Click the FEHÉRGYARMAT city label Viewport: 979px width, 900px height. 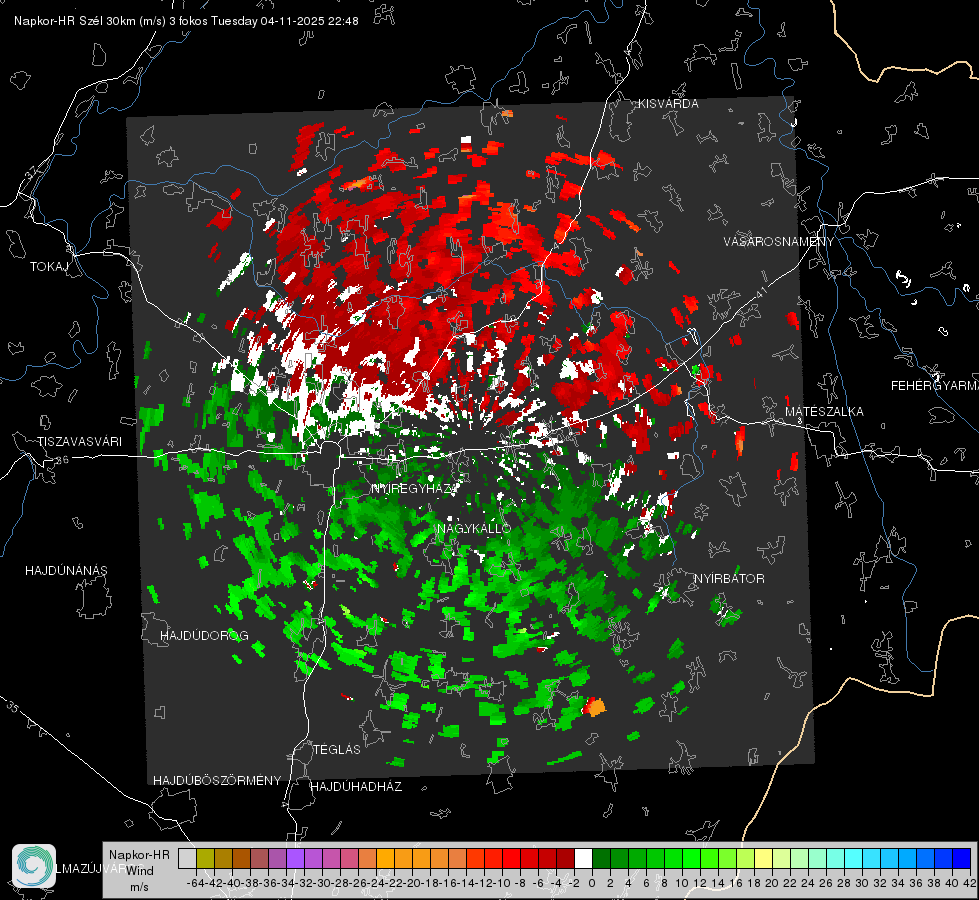pos(935,386)
